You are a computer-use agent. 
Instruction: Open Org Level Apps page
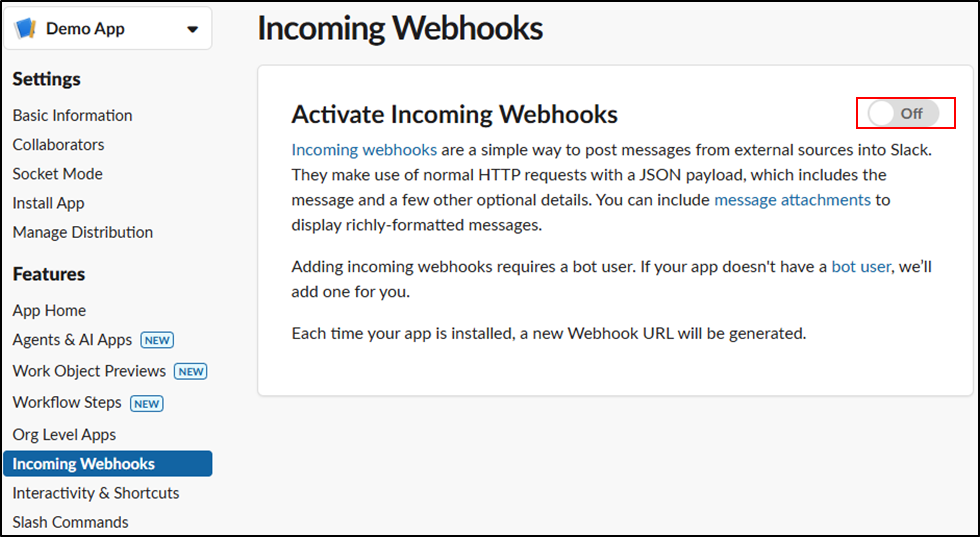coord(64,434)
